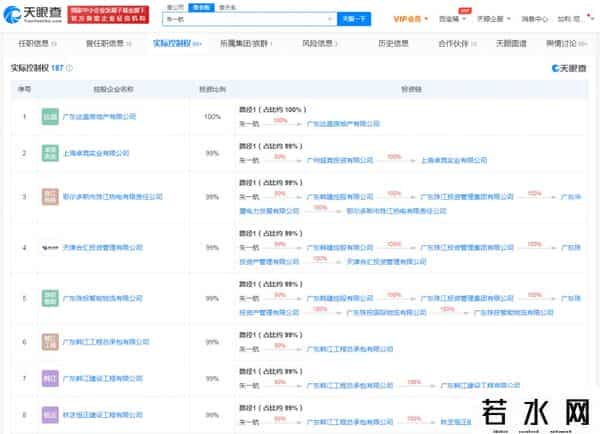Open the row 5 company name link
The image size is (600, 434).
tap(103, 299)
